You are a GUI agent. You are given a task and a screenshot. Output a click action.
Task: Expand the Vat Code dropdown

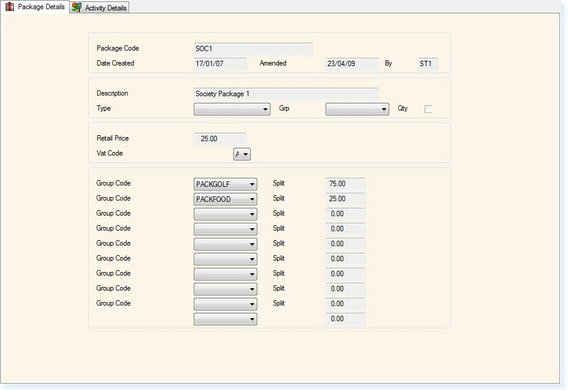tap(242, 154)
